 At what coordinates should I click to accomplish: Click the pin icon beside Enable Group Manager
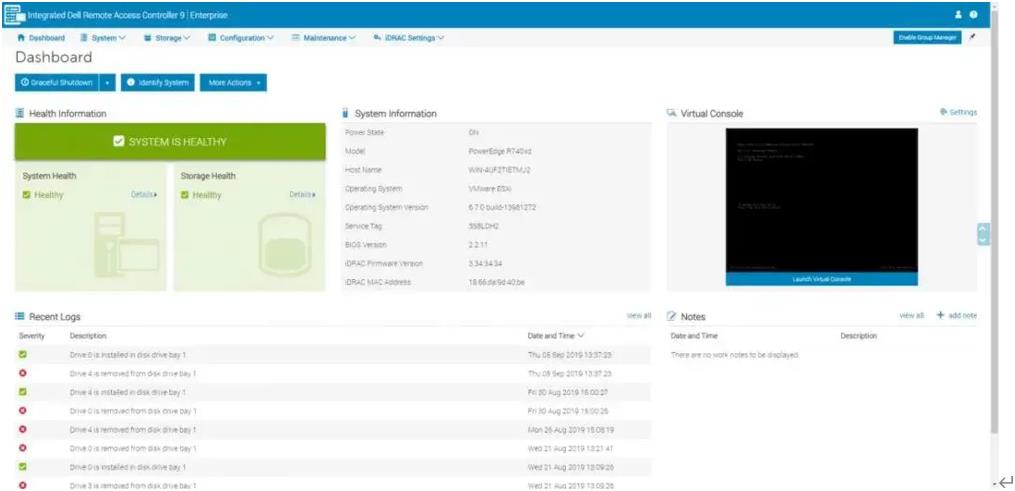coord(972,38)
